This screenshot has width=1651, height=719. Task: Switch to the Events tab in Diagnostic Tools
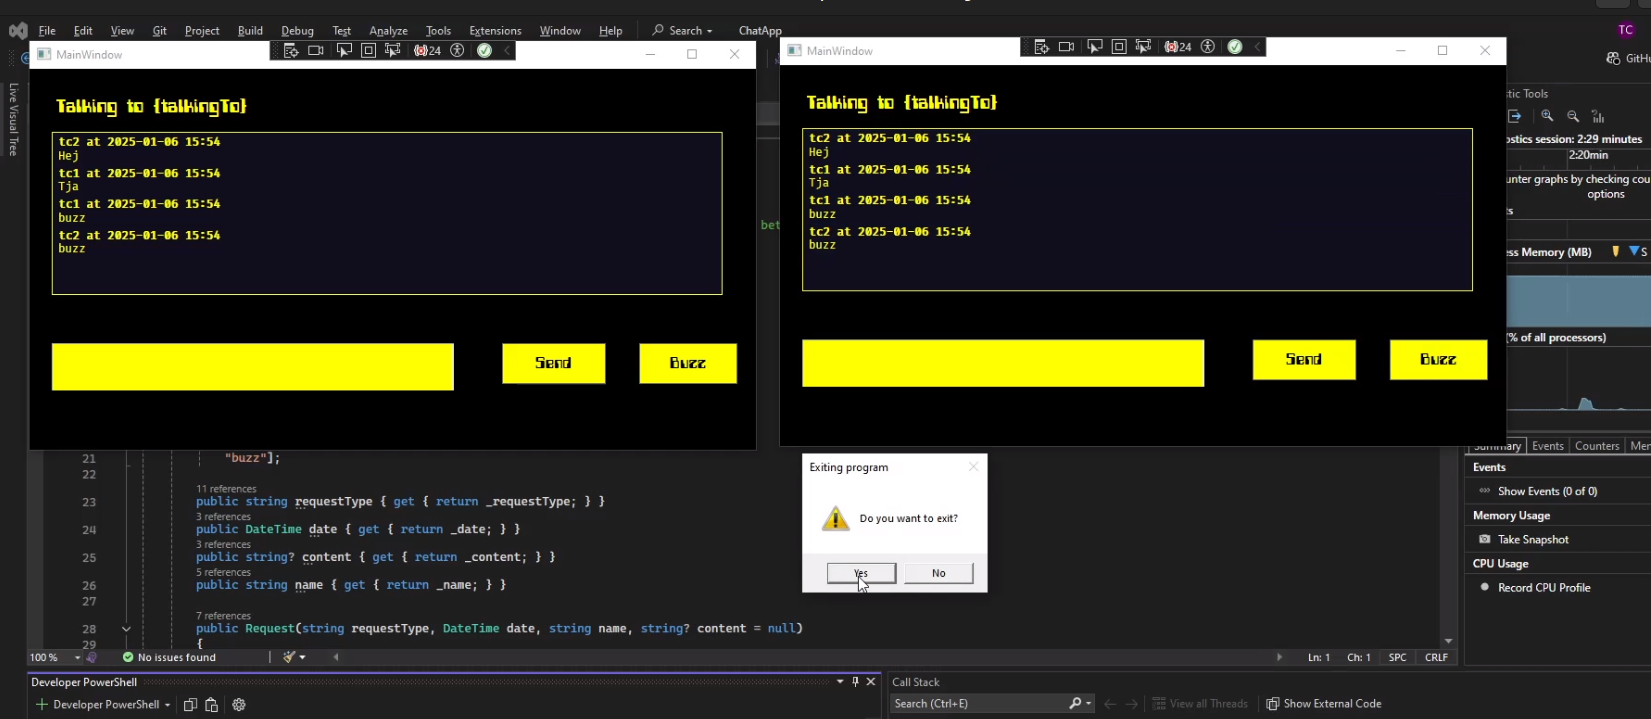pos(1547,446)
